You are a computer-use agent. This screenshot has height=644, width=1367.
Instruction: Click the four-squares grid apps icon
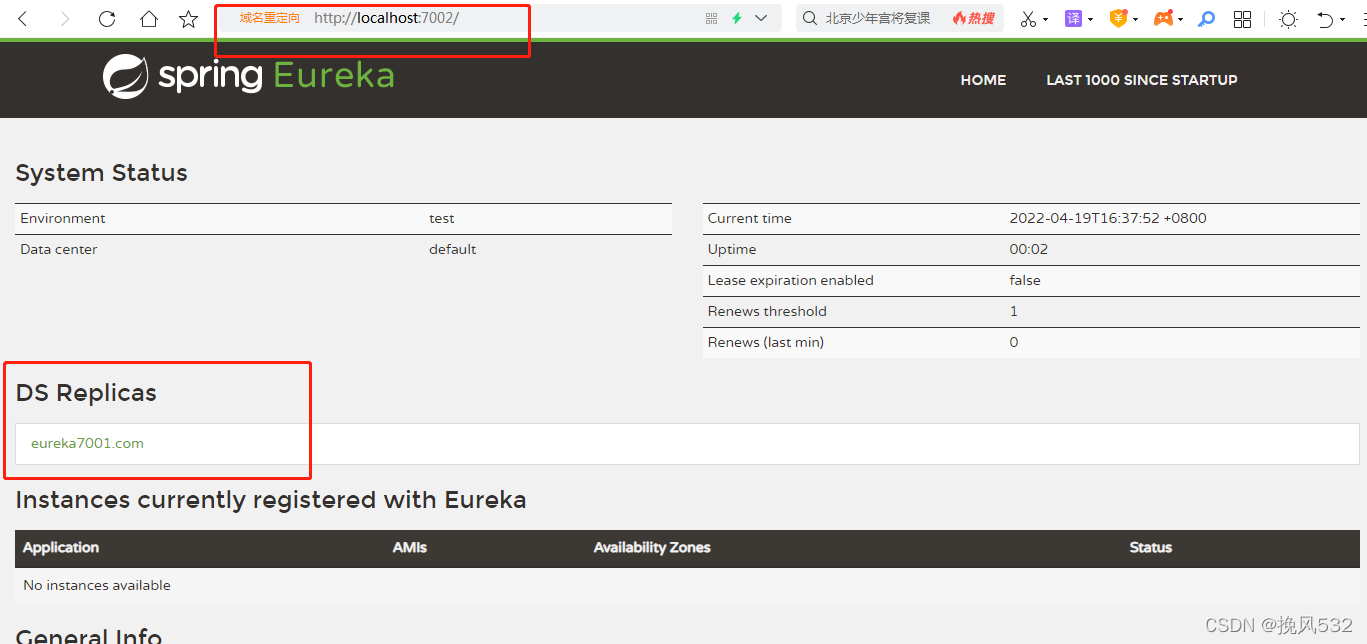[x=1243, y=19]
